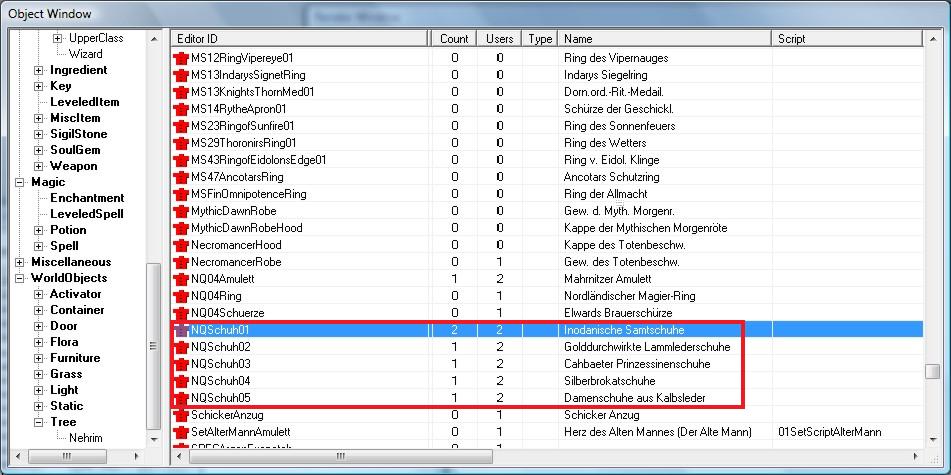The height and width of the screenshot is (475, 951).
Task: Select the Enchantment tree item
Action: (87, 198)
